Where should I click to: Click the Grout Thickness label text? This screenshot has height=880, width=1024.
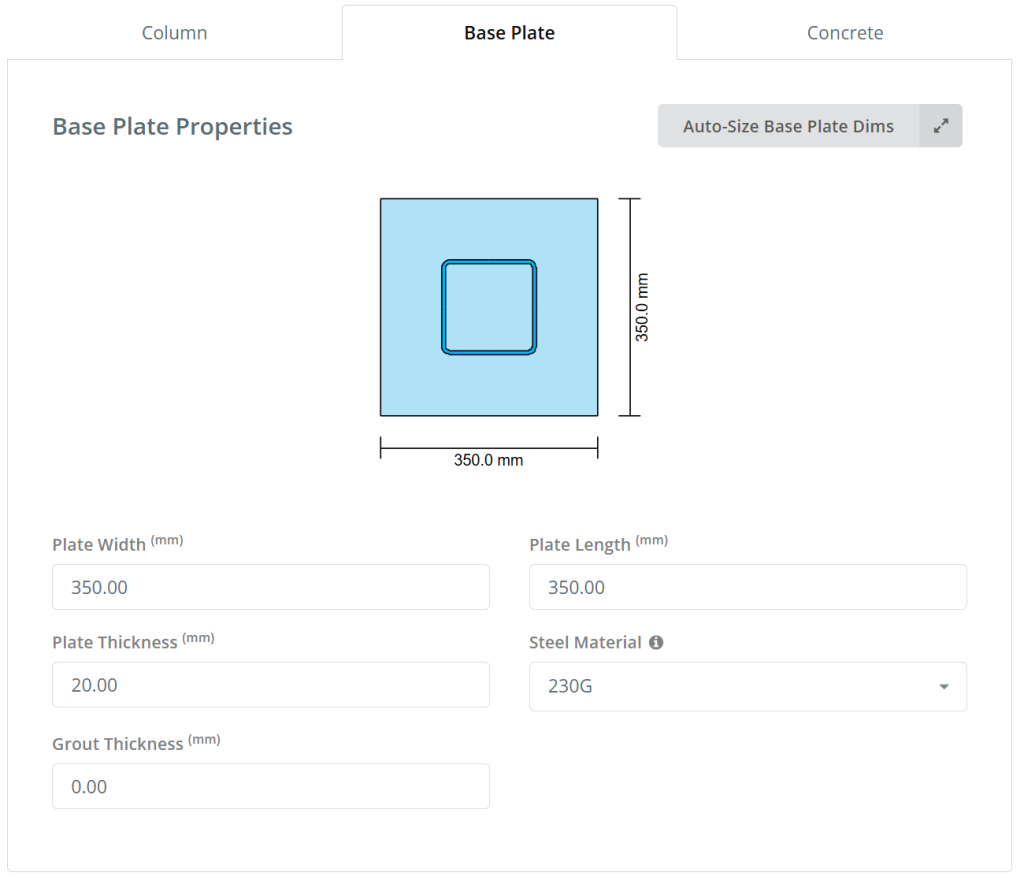pos(117,744)
